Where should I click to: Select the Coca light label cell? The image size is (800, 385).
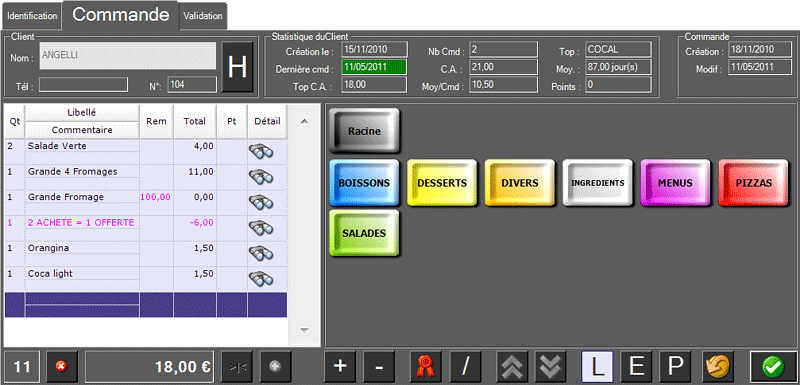(82, 273)
